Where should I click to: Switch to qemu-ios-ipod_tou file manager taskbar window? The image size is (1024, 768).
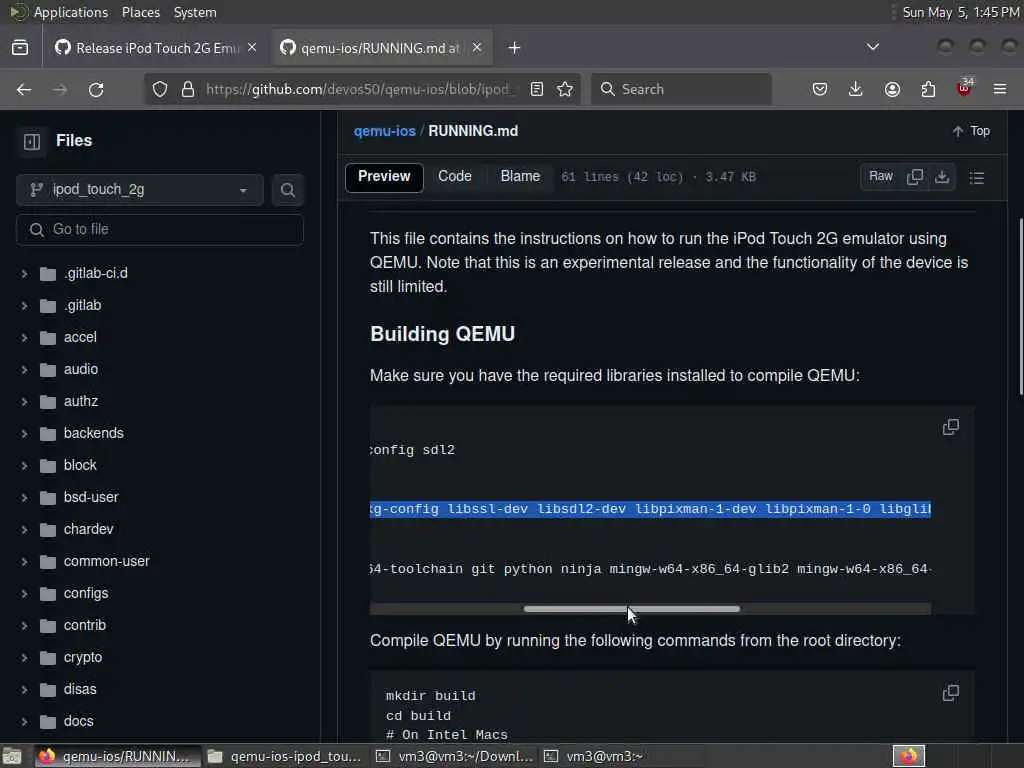click(x=285, y=756)
